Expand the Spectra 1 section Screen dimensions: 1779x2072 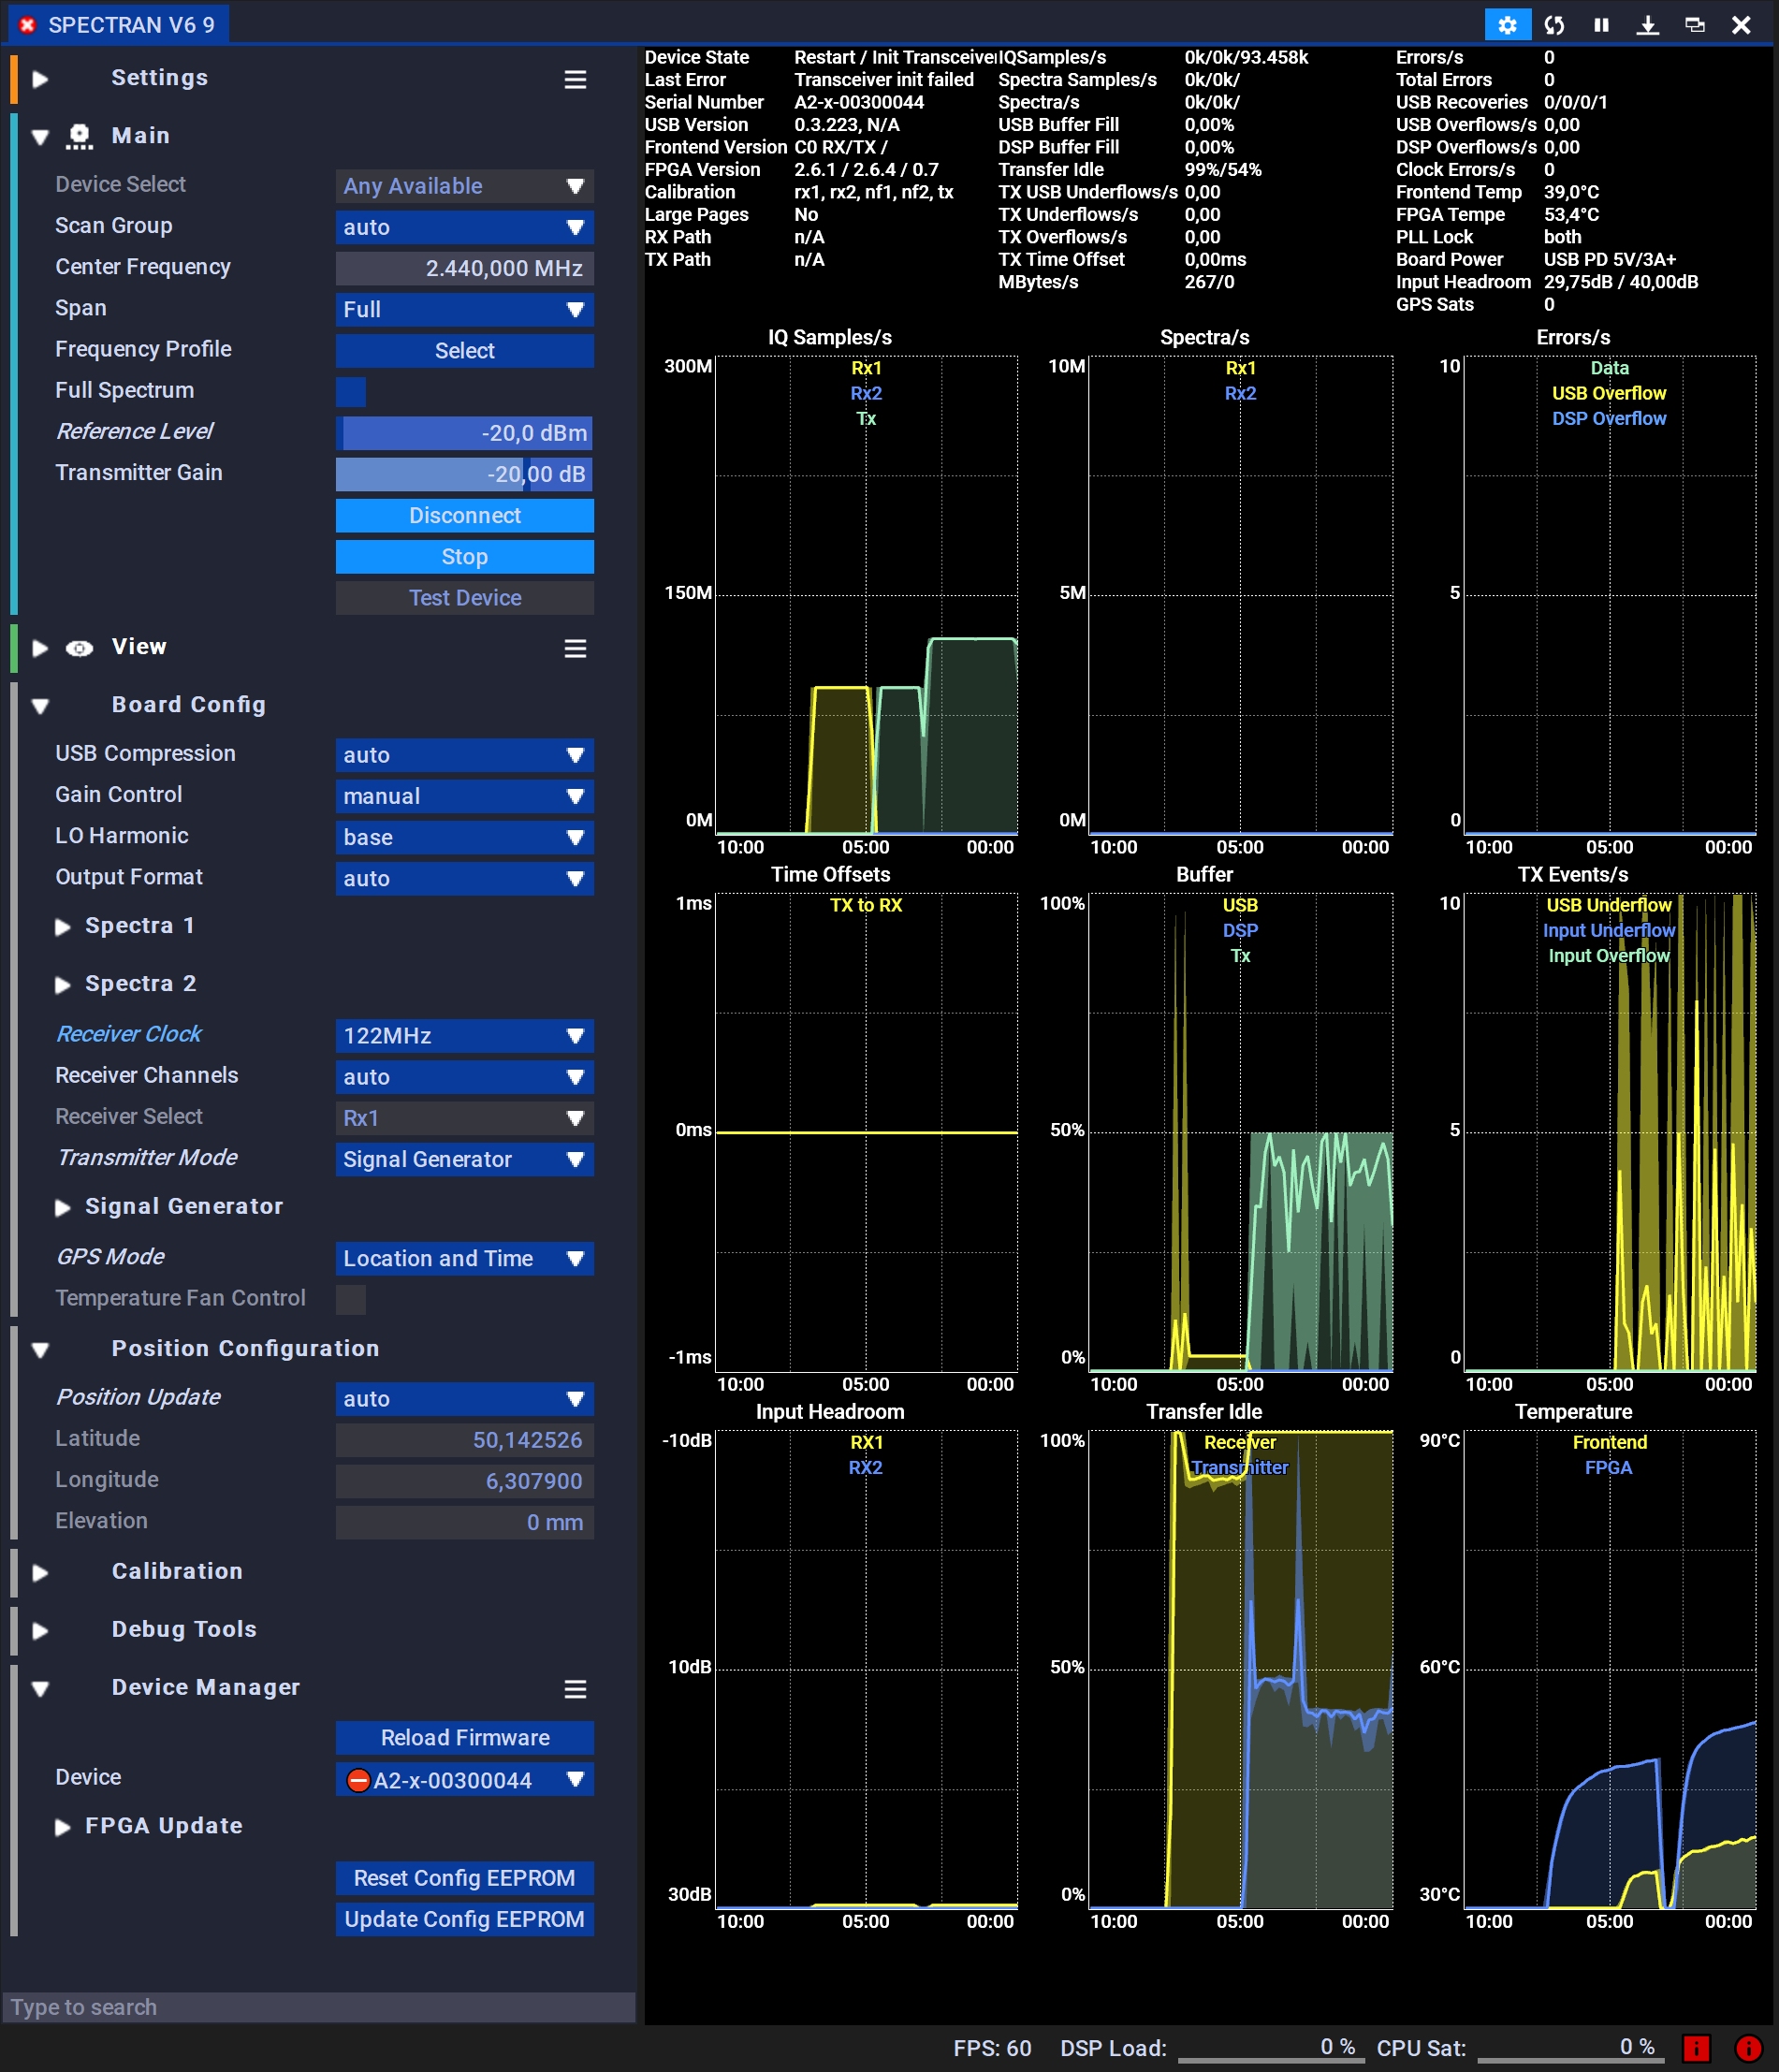[x=63, y=927]
